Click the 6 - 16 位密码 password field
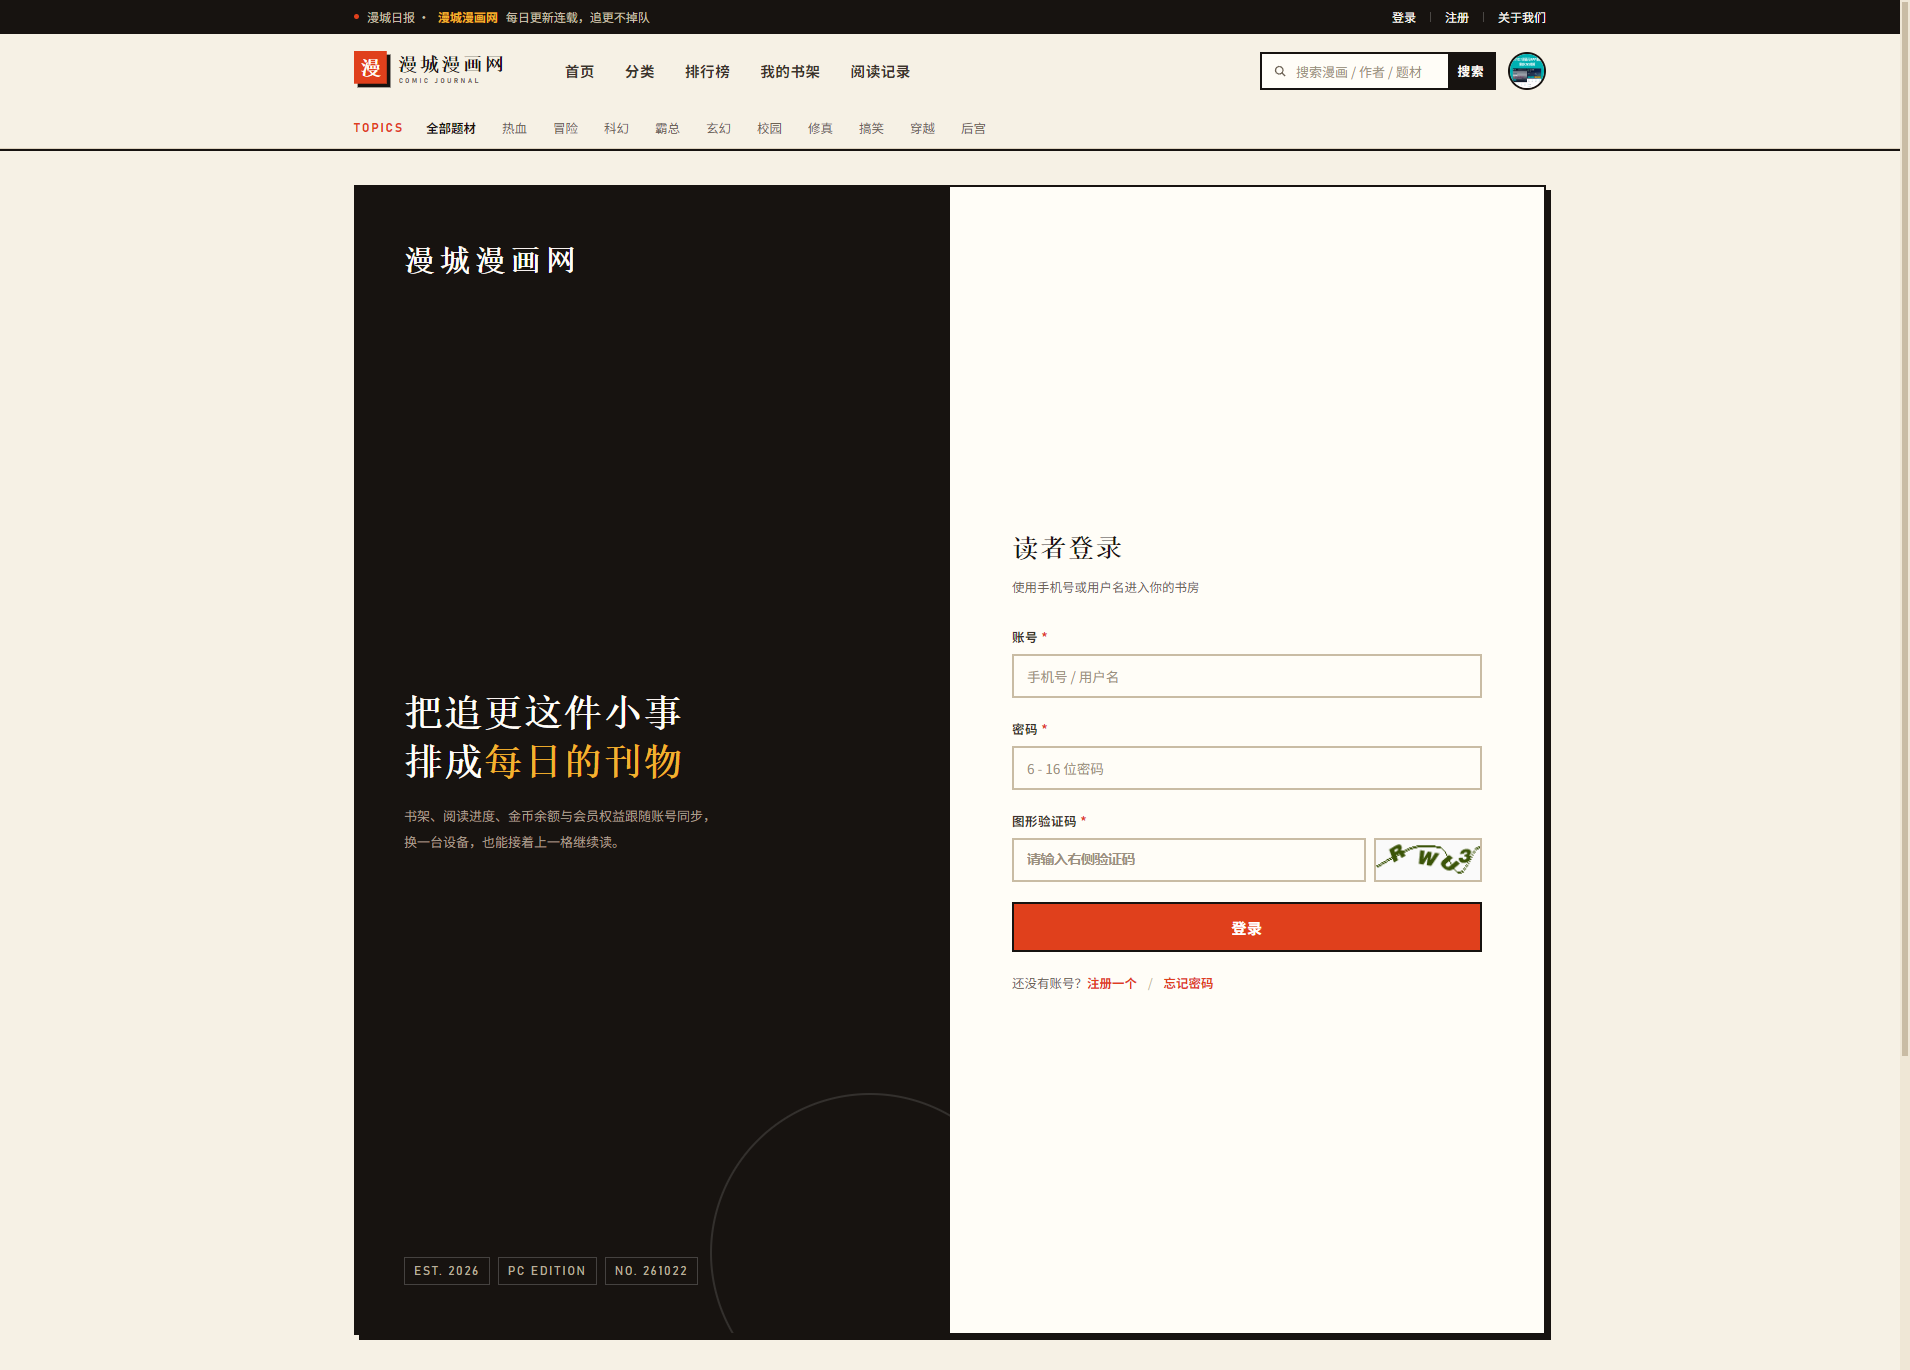This screenshot has height=1370, width=1910. click(x=1246, y=768)
